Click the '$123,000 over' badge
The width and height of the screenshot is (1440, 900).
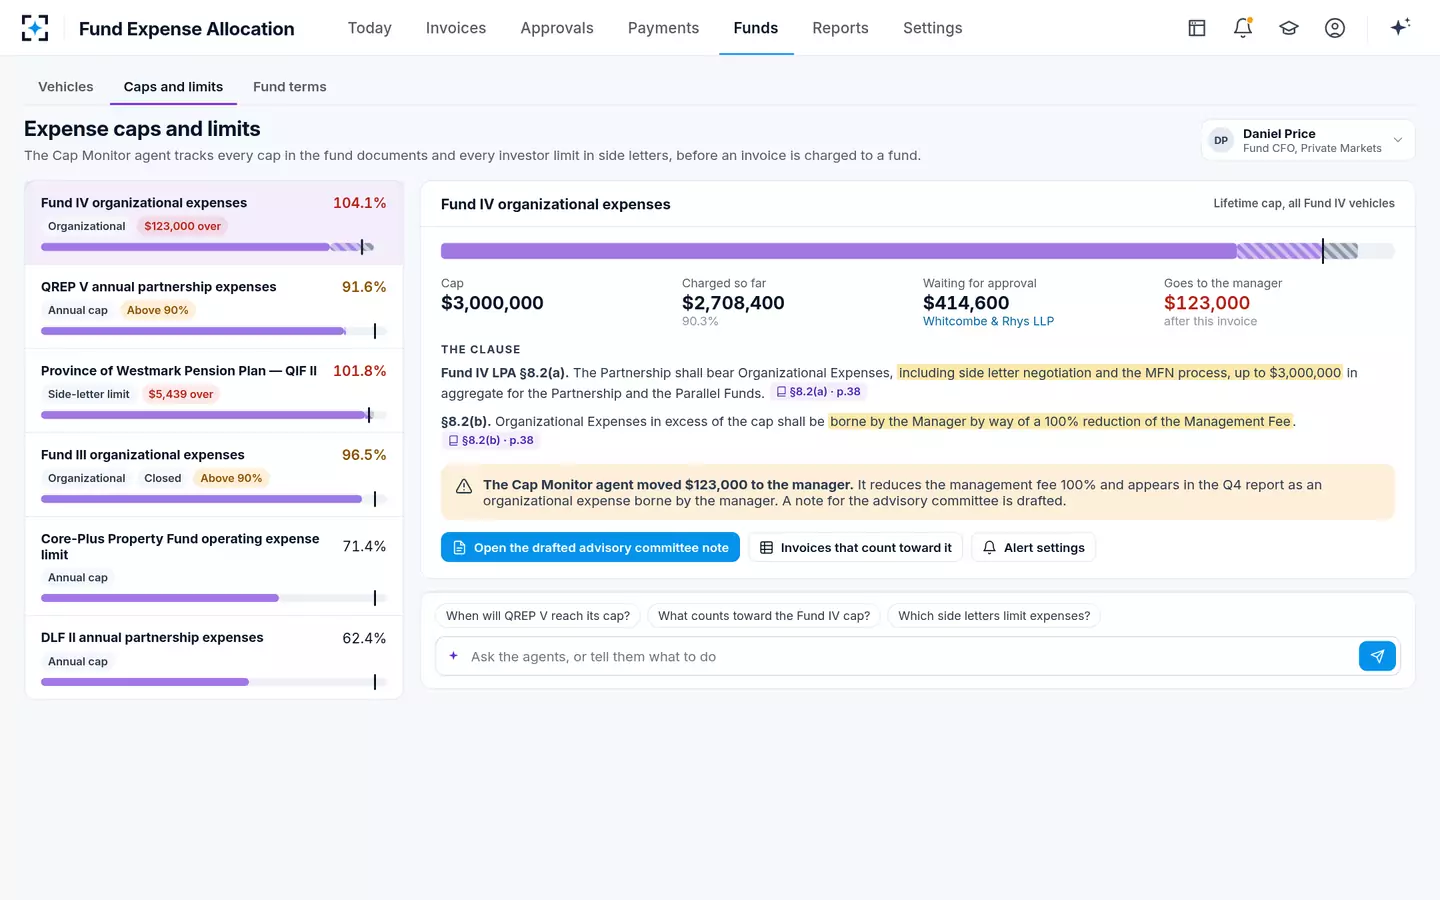[182, 226]
